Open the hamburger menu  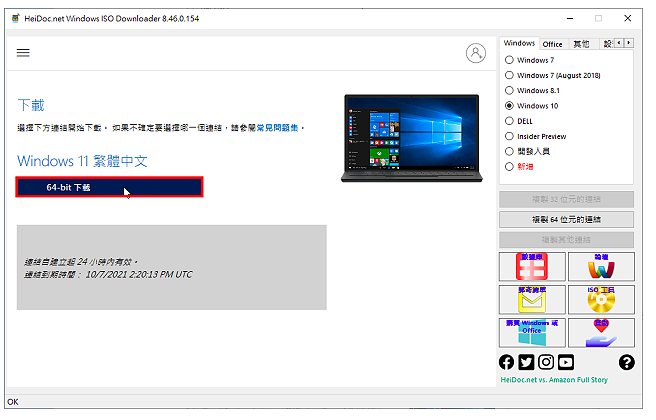pos(23,53)
